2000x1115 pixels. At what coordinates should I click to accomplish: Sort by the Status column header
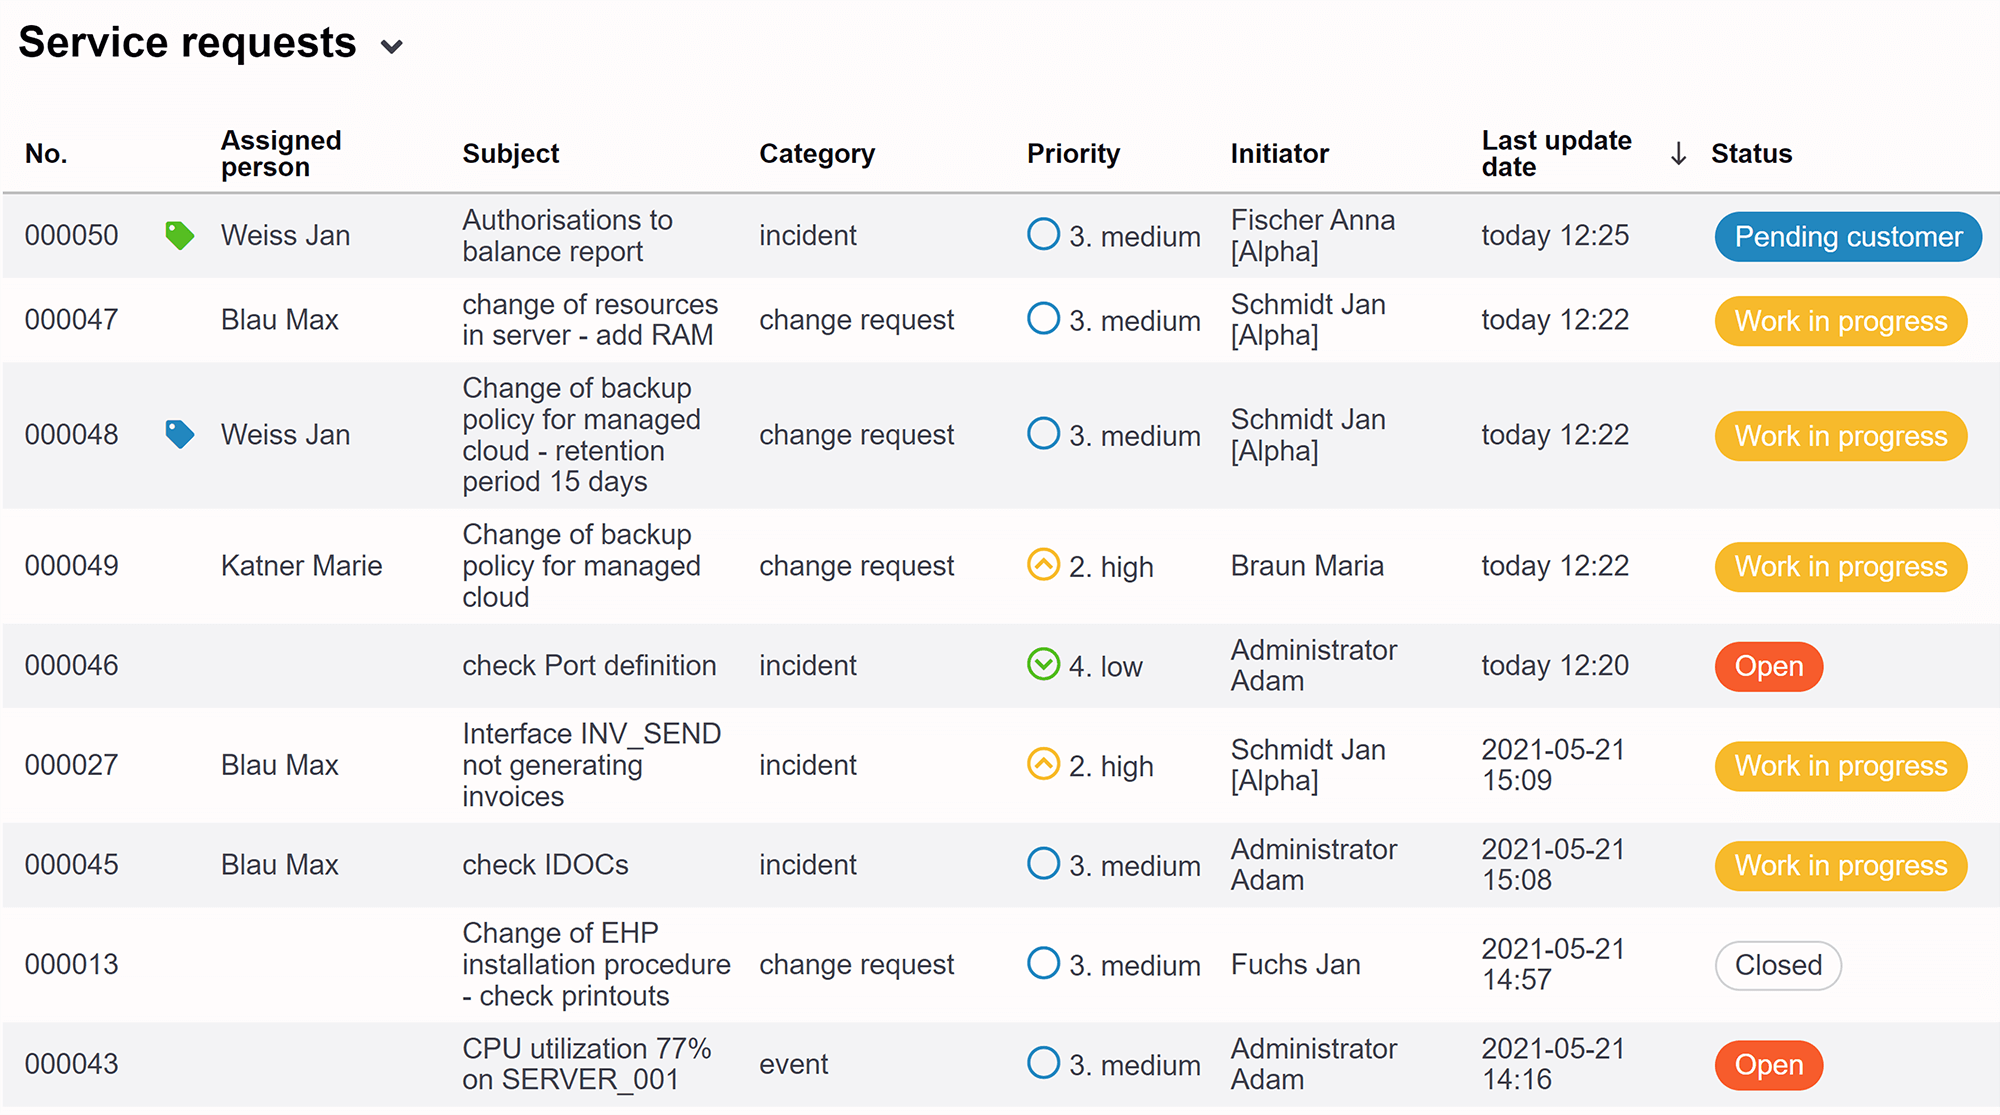(1751, 153)
